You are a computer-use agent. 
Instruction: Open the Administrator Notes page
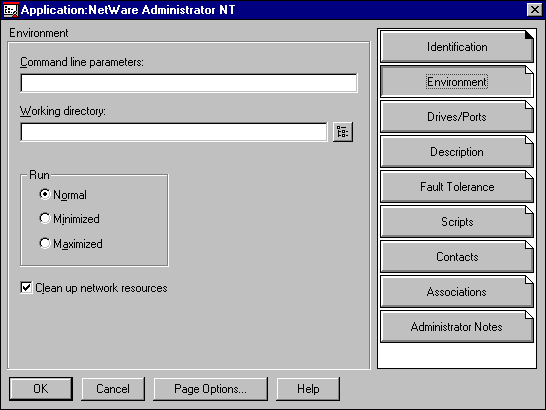(x=457, y=327)
